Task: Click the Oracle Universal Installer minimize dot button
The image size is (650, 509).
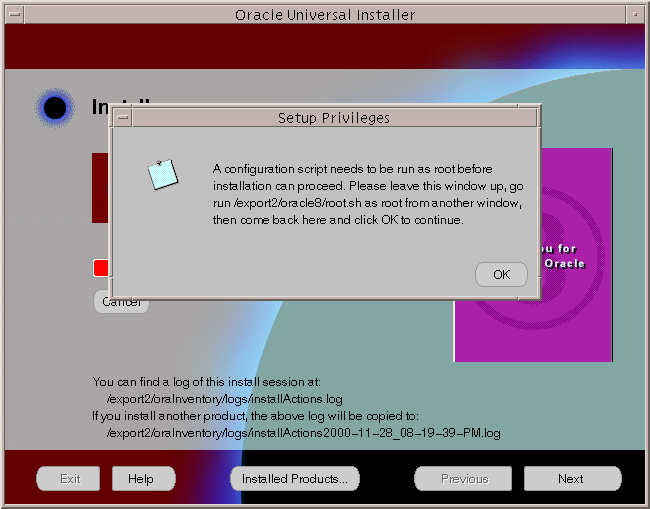Action: click(x=635, y=15)
